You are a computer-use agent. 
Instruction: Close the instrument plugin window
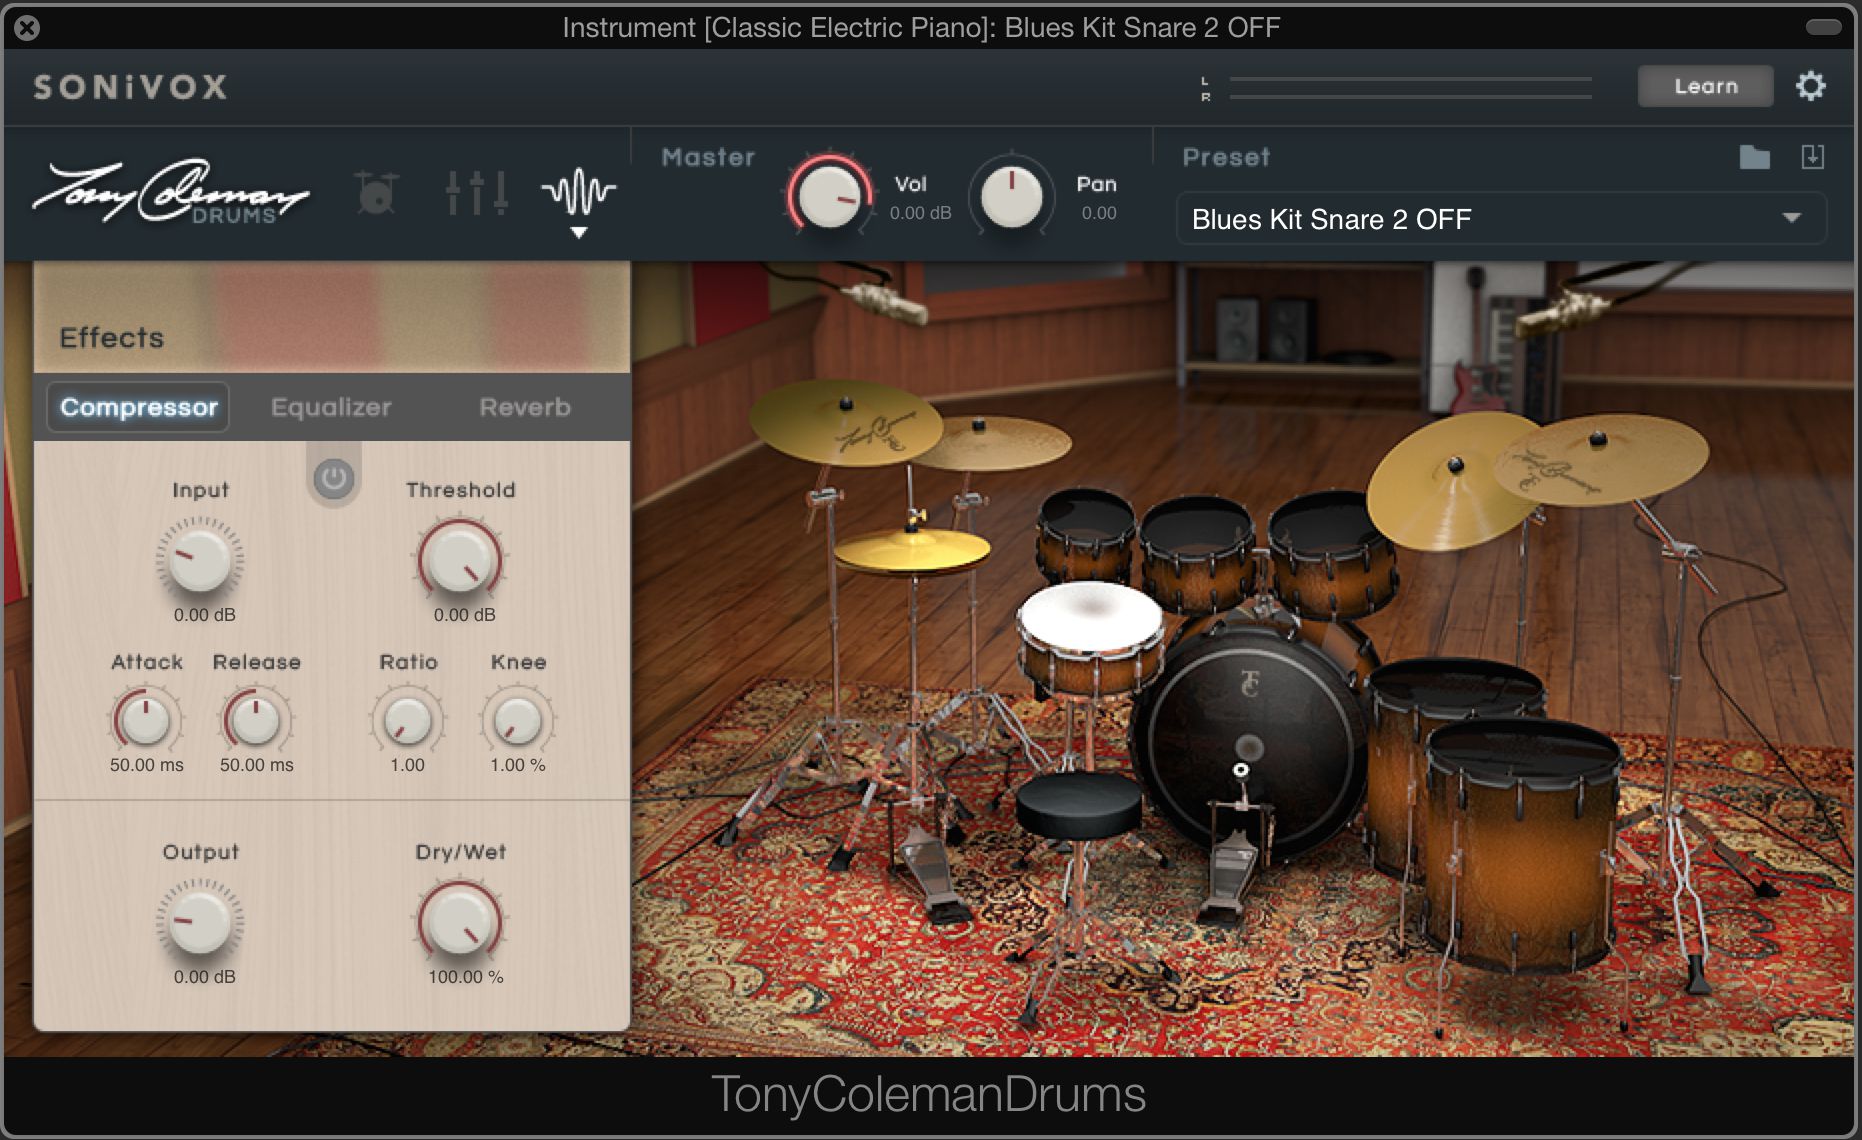coord(28,28)
